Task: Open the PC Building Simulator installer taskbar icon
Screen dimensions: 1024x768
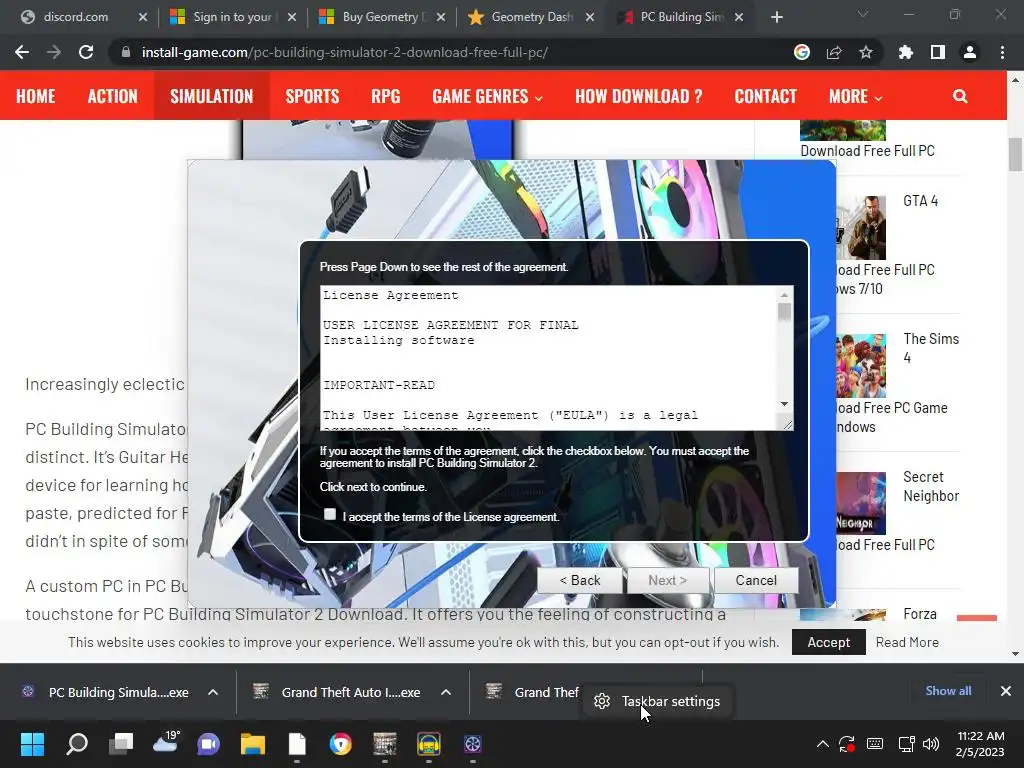Action: tap(473, 744)
